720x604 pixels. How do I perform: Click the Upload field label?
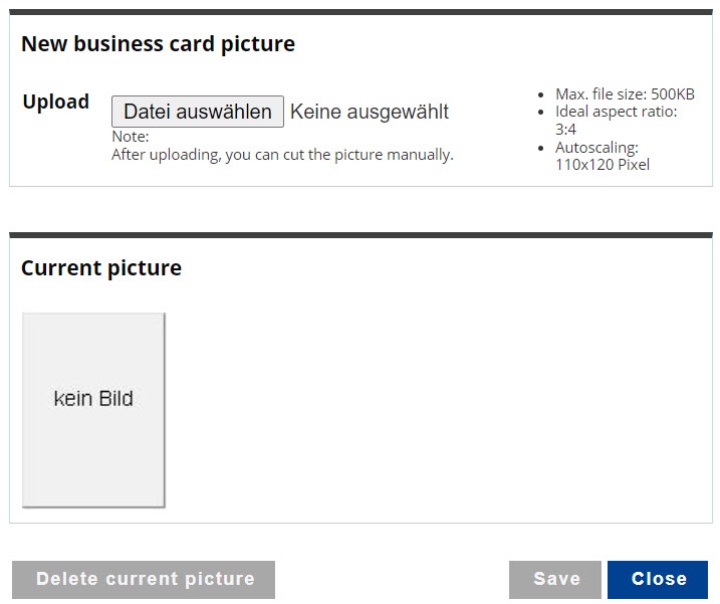(x=56, y=102)
